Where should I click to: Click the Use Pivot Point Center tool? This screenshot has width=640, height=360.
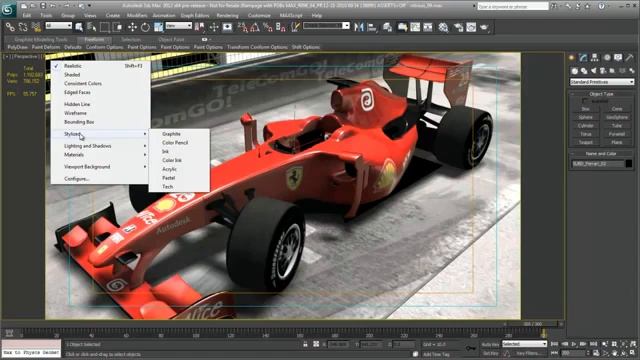point(200,27)
